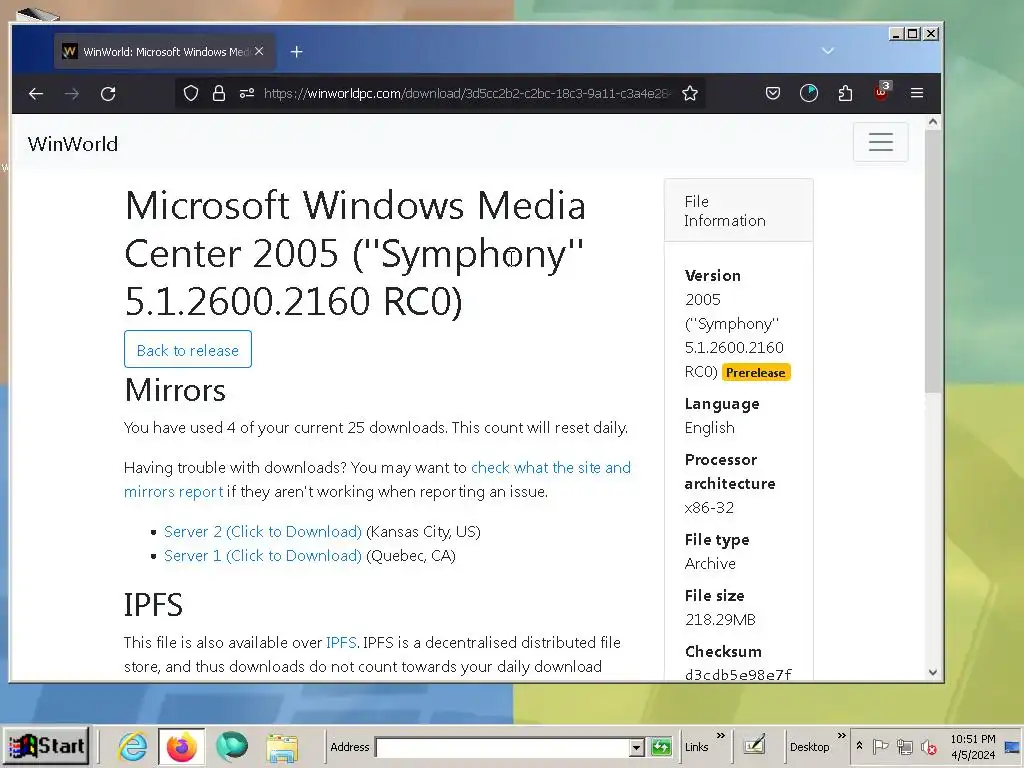Open the uBlock Origin icon with badge 3

point(882,92)
